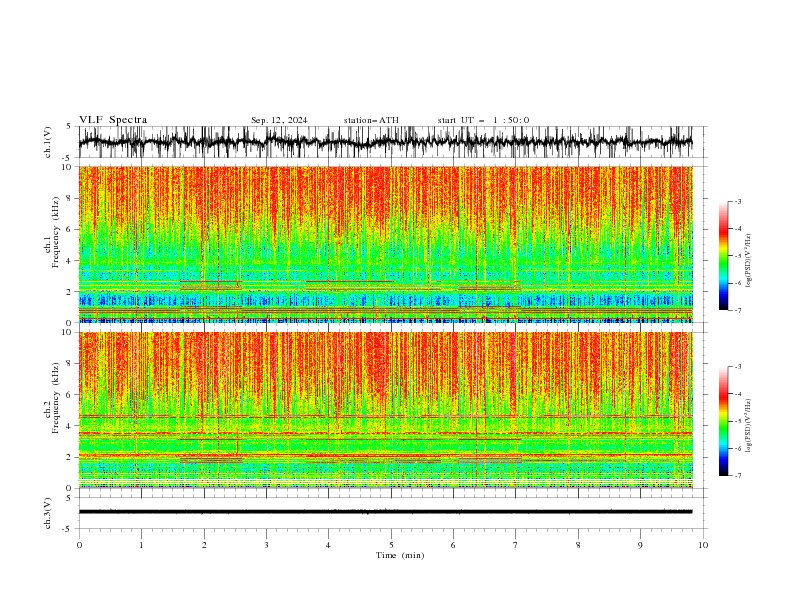The height and width of the screenshot is (612, 792).
Task: Click the "-3" label on the upper color bar
Action: coord(738,201)
